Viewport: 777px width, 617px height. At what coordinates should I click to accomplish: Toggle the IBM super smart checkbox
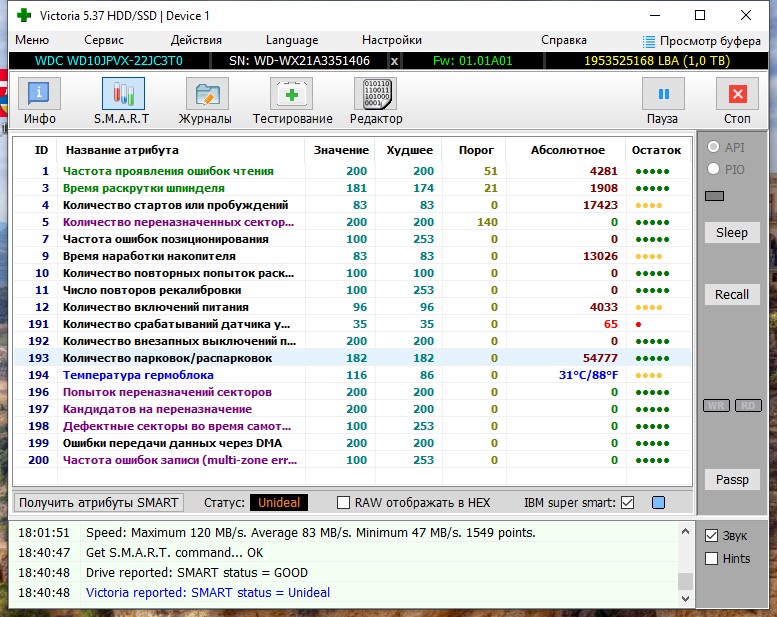[627, 503]
